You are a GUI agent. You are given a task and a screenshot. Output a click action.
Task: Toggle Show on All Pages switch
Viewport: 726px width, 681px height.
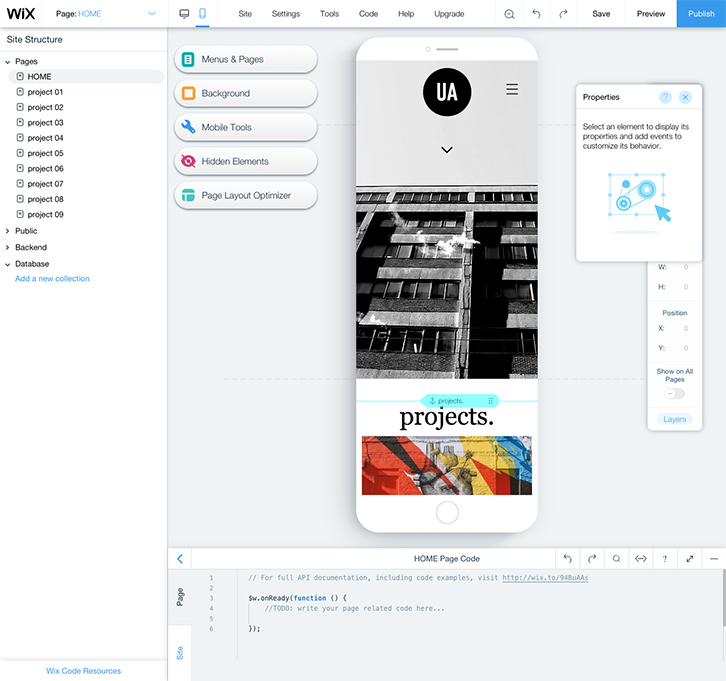tap(674, 394)
